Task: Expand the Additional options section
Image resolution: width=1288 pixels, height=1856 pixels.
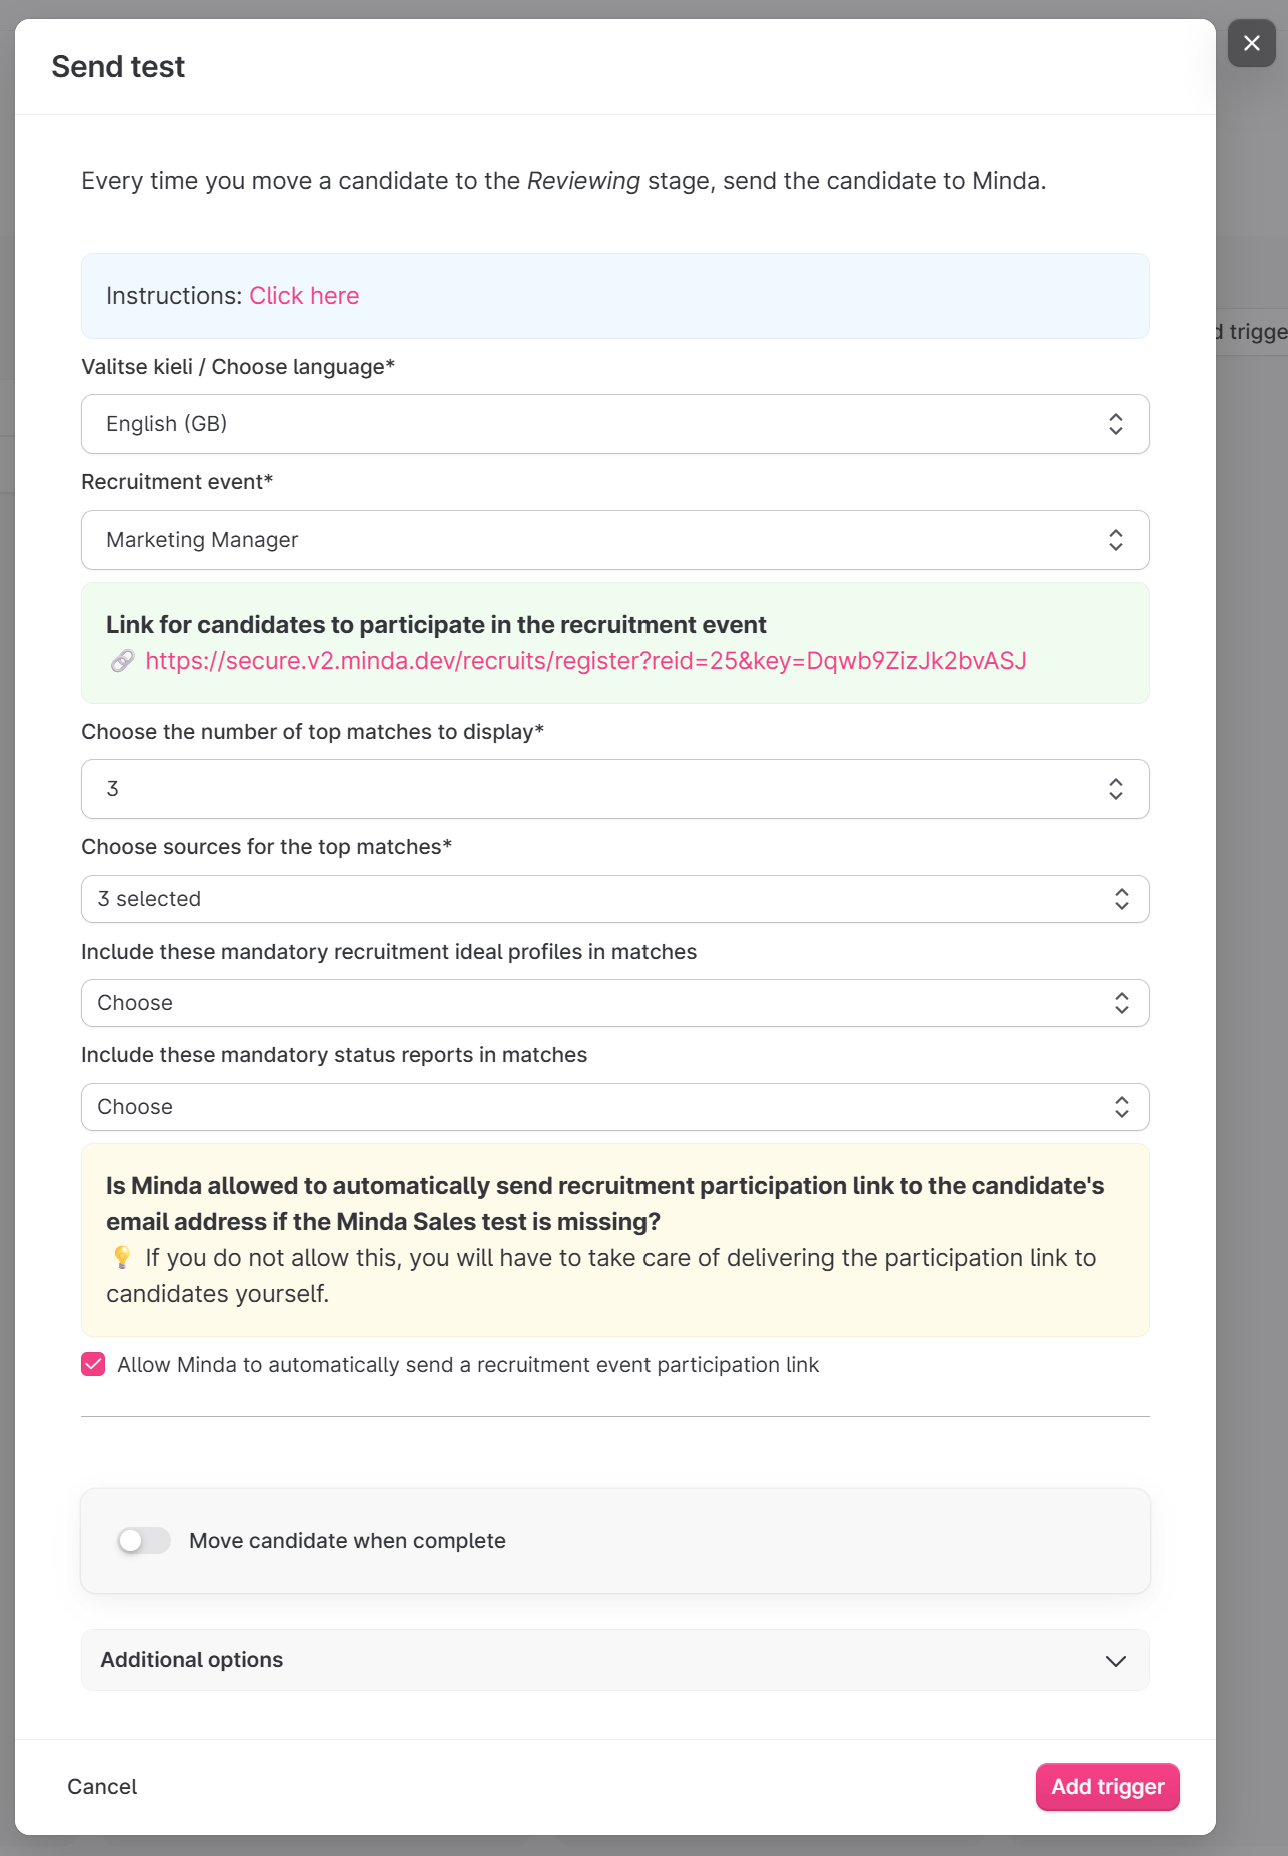Action: pos(615,1660)
